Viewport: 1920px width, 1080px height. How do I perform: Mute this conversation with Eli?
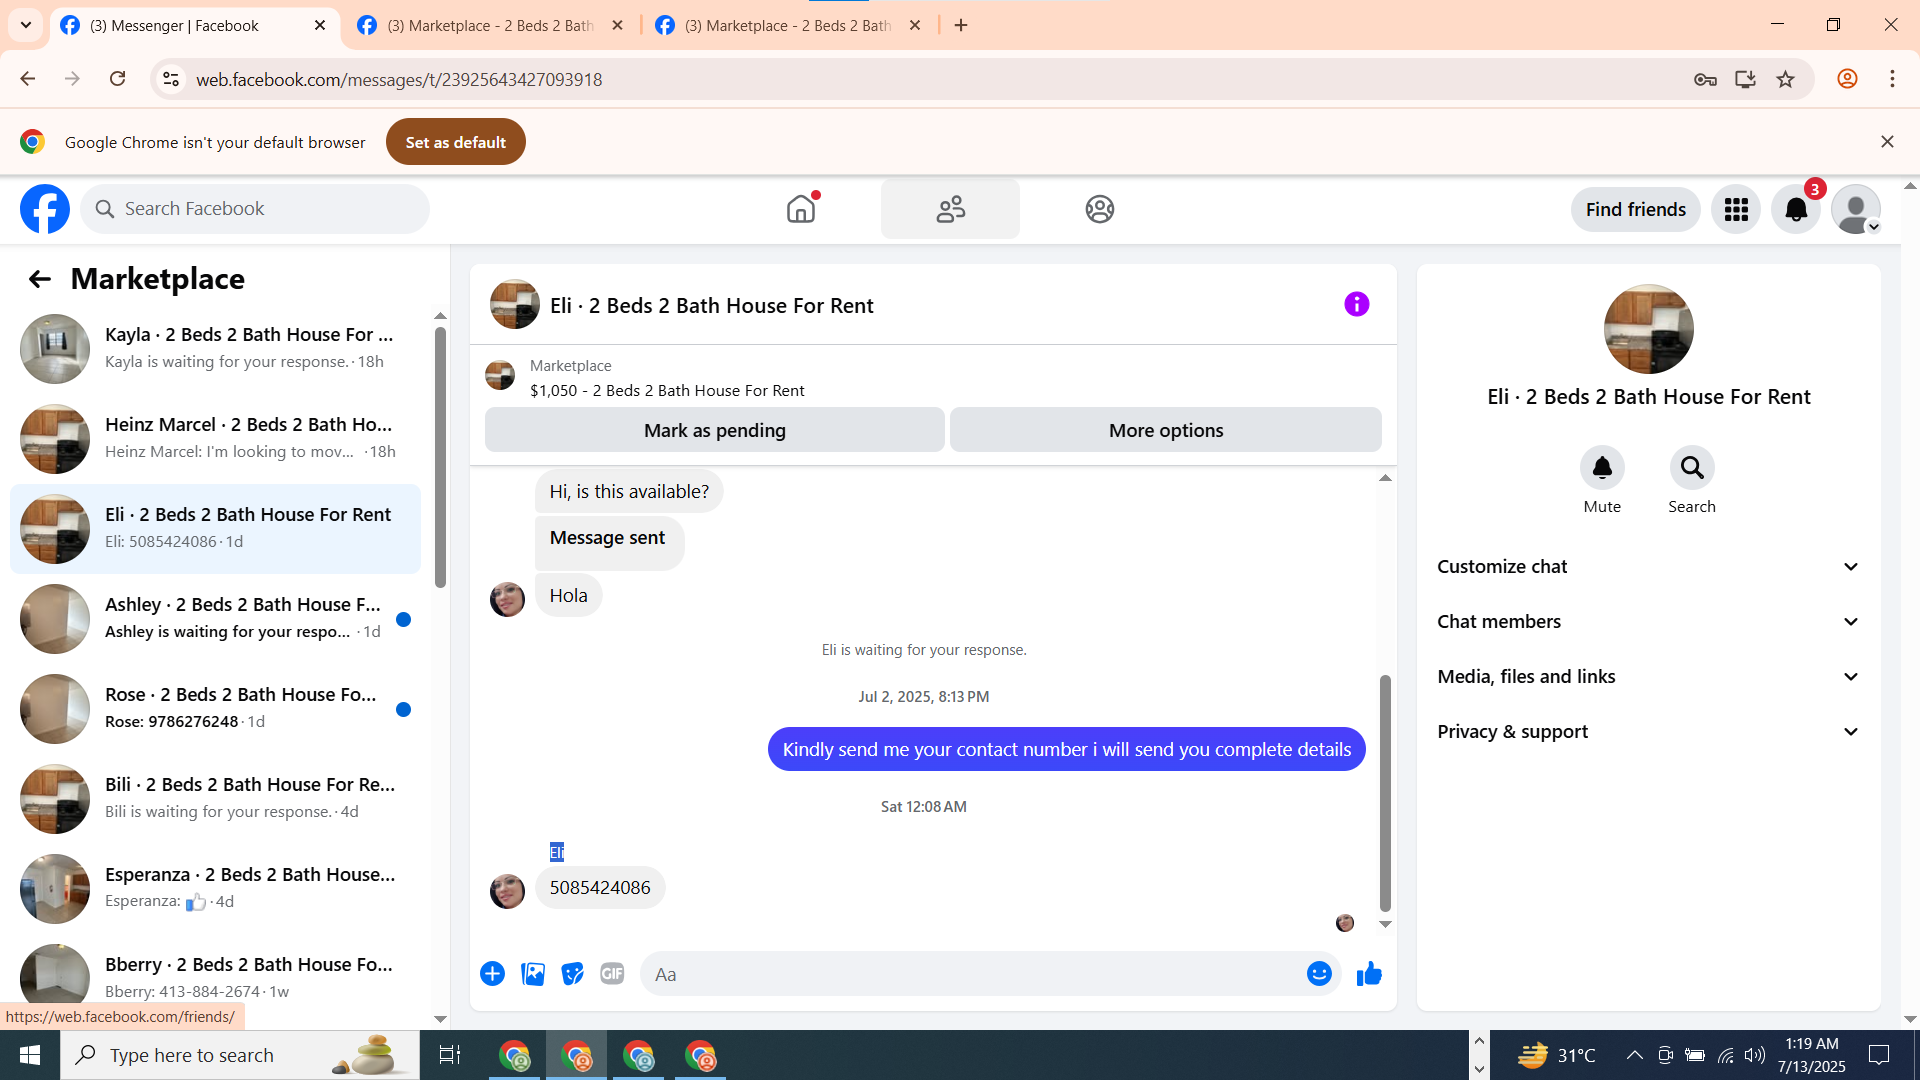1602,468
